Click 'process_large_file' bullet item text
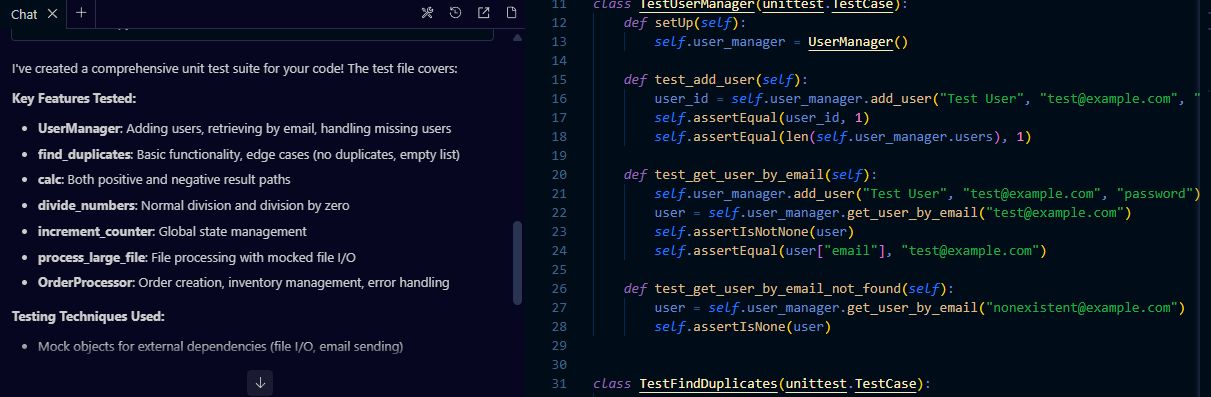 197,258
